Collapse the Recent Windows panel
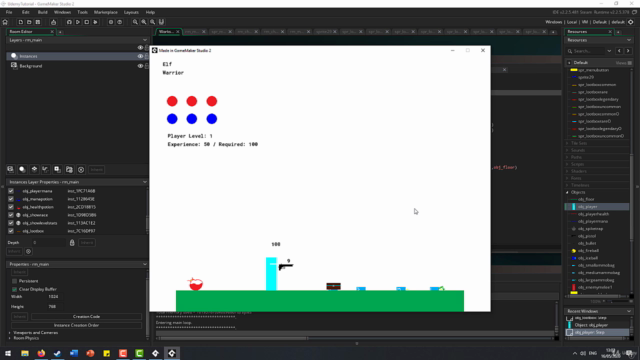This screenshot has width=640, height=360. (629, 311)
